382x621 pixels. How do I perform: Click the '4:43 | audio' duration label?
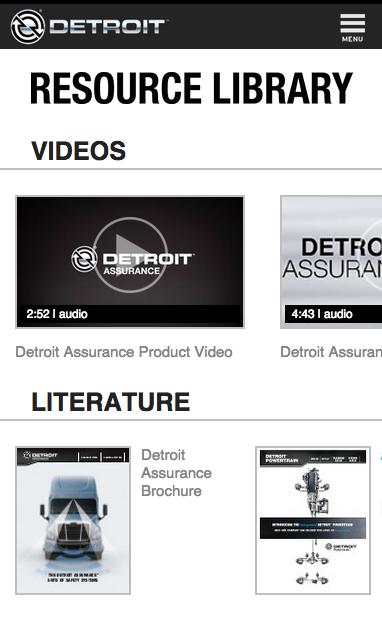coord(322,314)
